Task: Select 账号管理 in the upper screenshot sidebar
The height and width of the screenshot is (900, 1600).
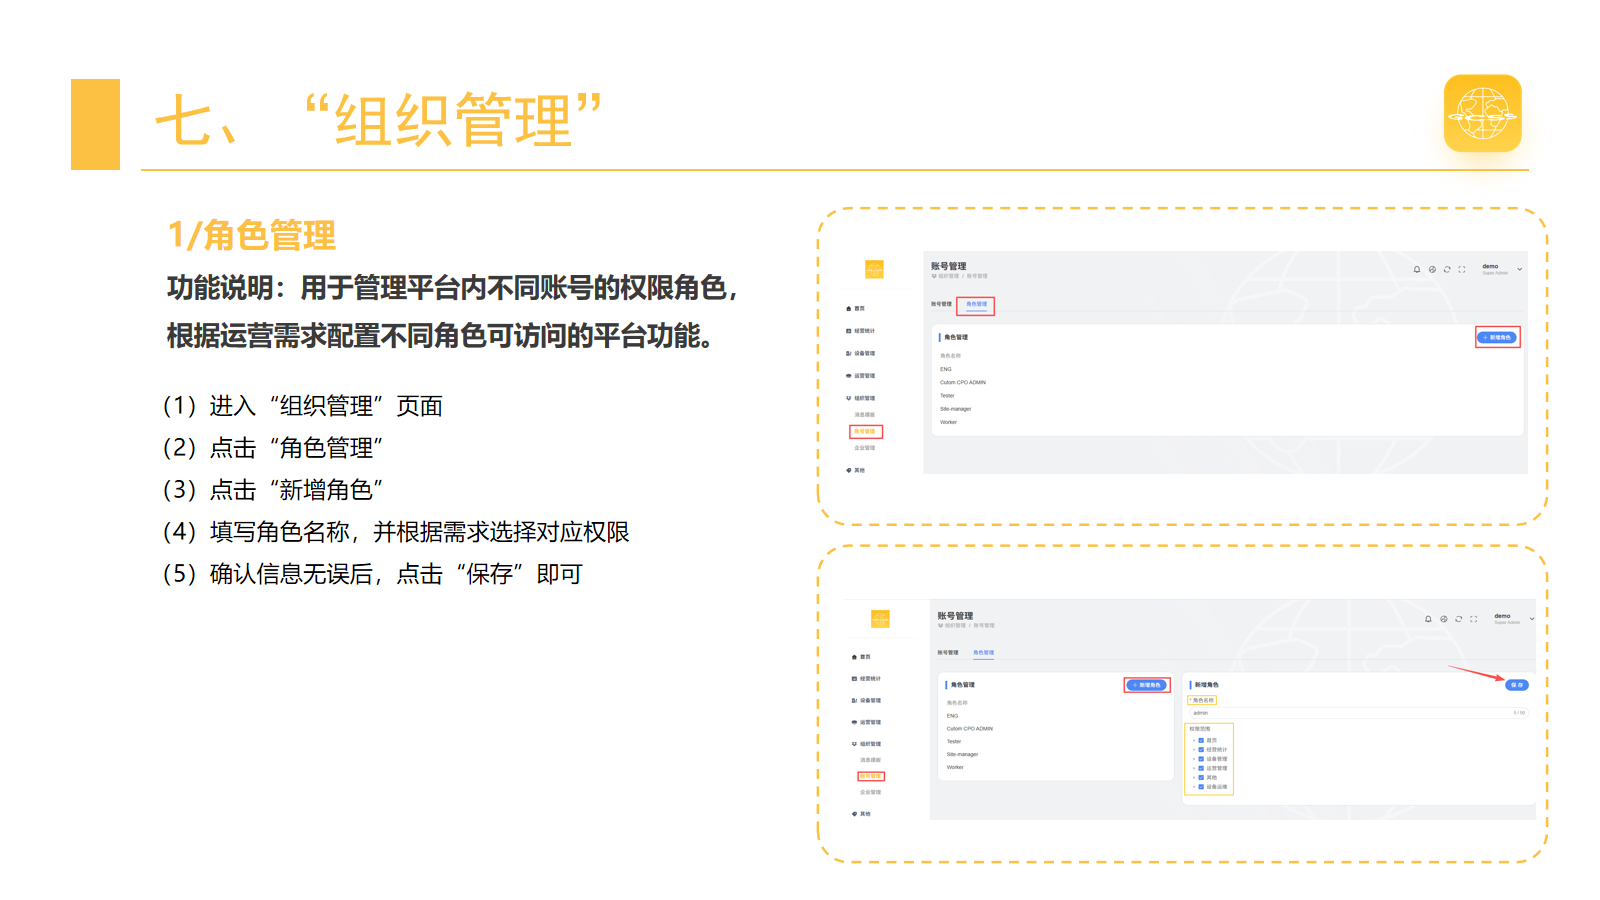Action: point(866,432)
